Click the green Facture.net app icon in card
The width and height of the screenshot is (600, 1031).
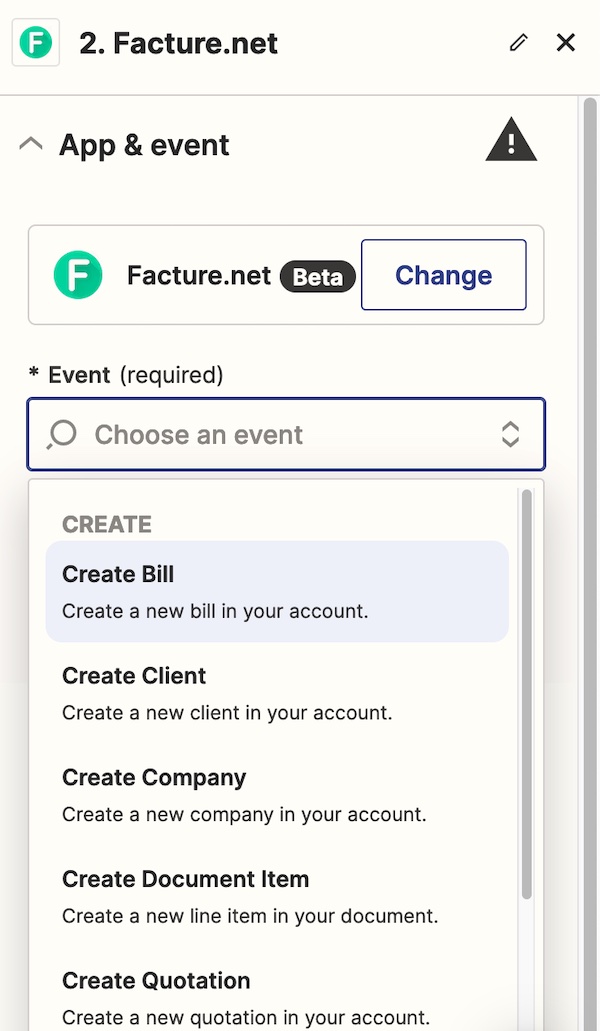click(78, 275)
